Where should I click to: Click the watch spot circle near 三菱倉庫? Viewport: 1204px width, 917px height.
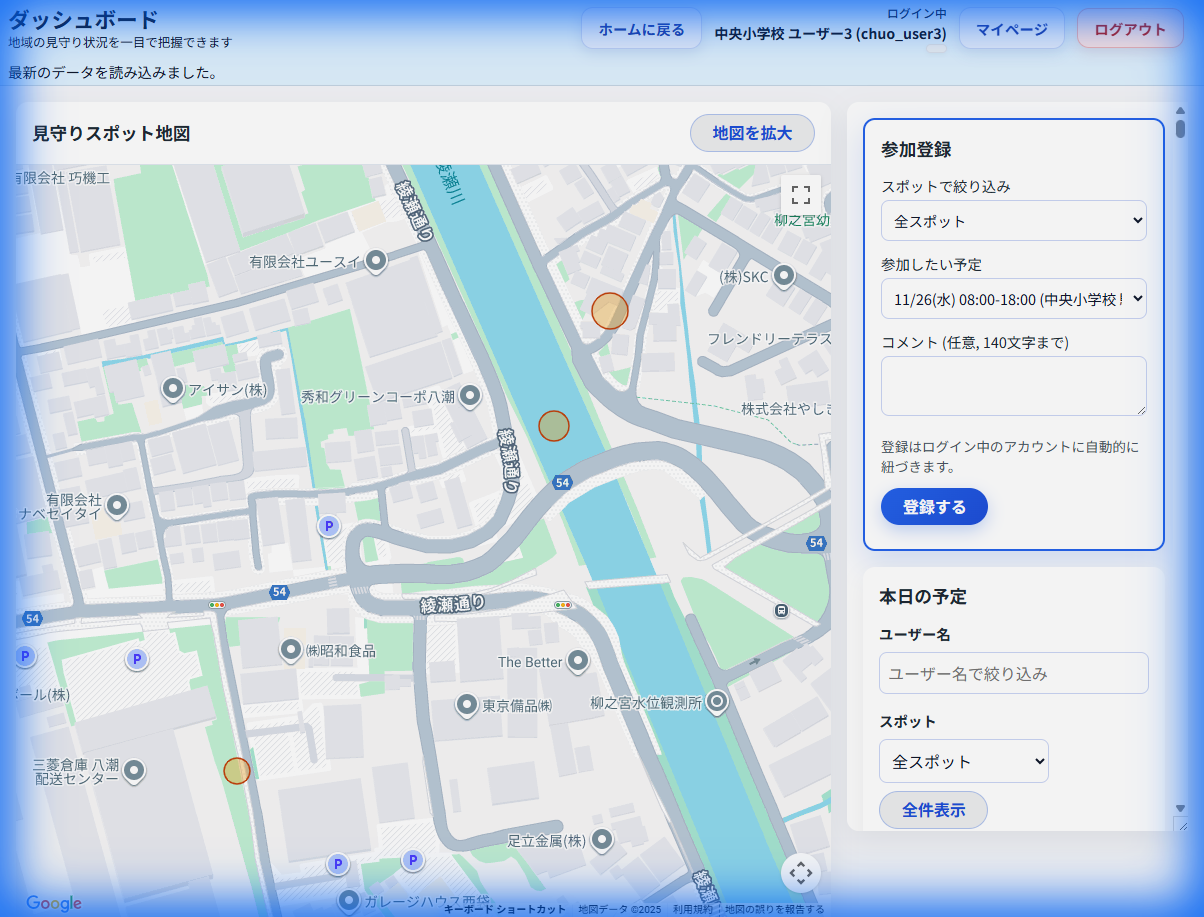coord(237,771)
